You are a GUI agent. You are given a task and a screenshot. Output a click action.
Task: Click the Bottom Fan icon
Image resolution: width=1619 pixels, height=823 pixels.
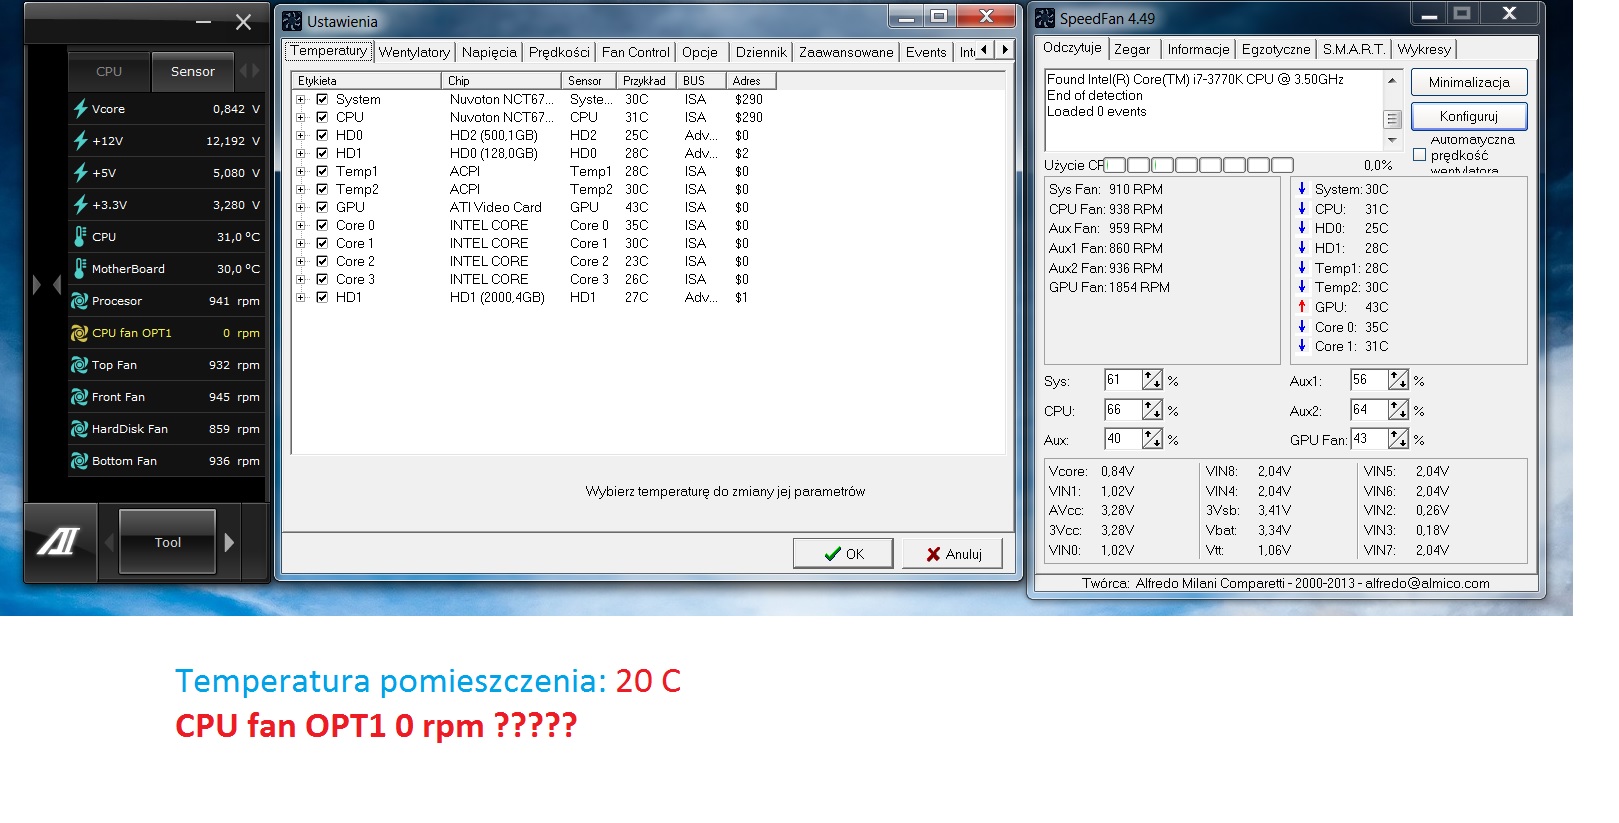pos(80,461)
